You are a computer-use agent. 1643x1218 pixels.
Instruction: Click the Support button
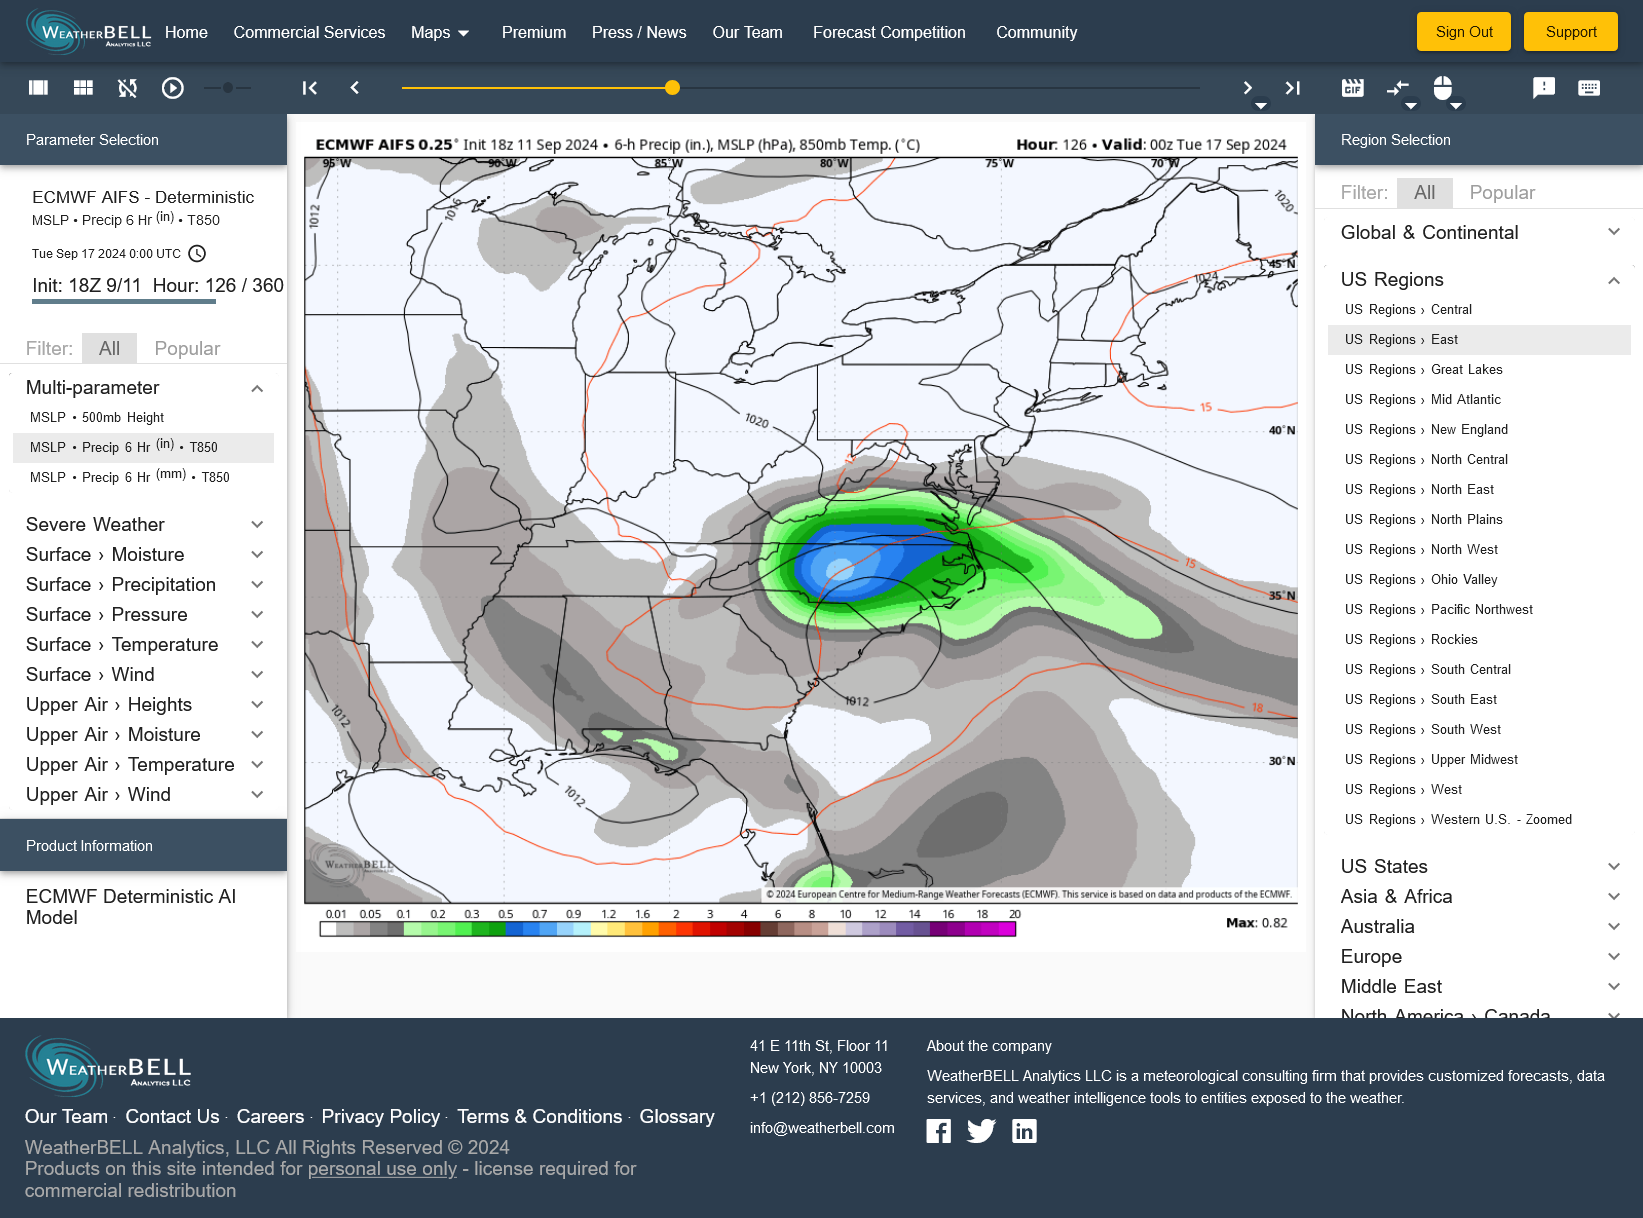1571,32
